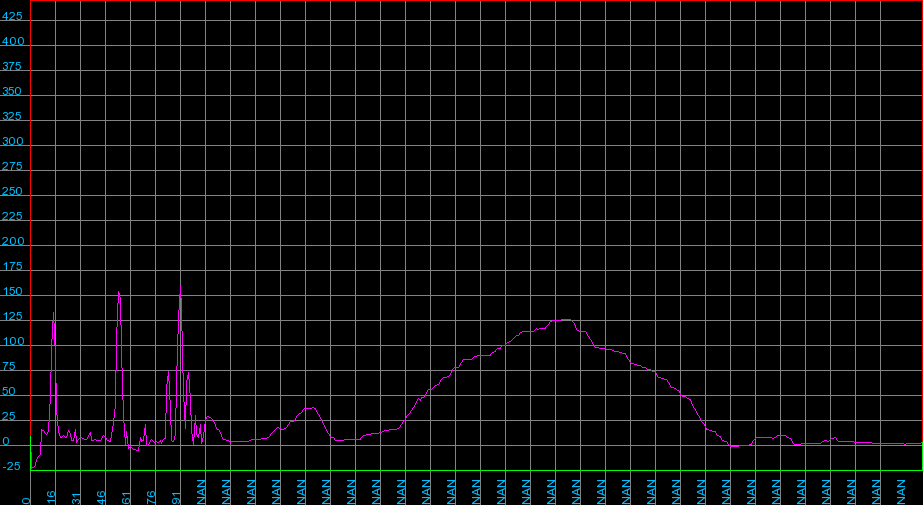Select the 400 Y-axis tick label
This screenshot has height=505, width=923.
pyautogui.click(x=12, y=42)
